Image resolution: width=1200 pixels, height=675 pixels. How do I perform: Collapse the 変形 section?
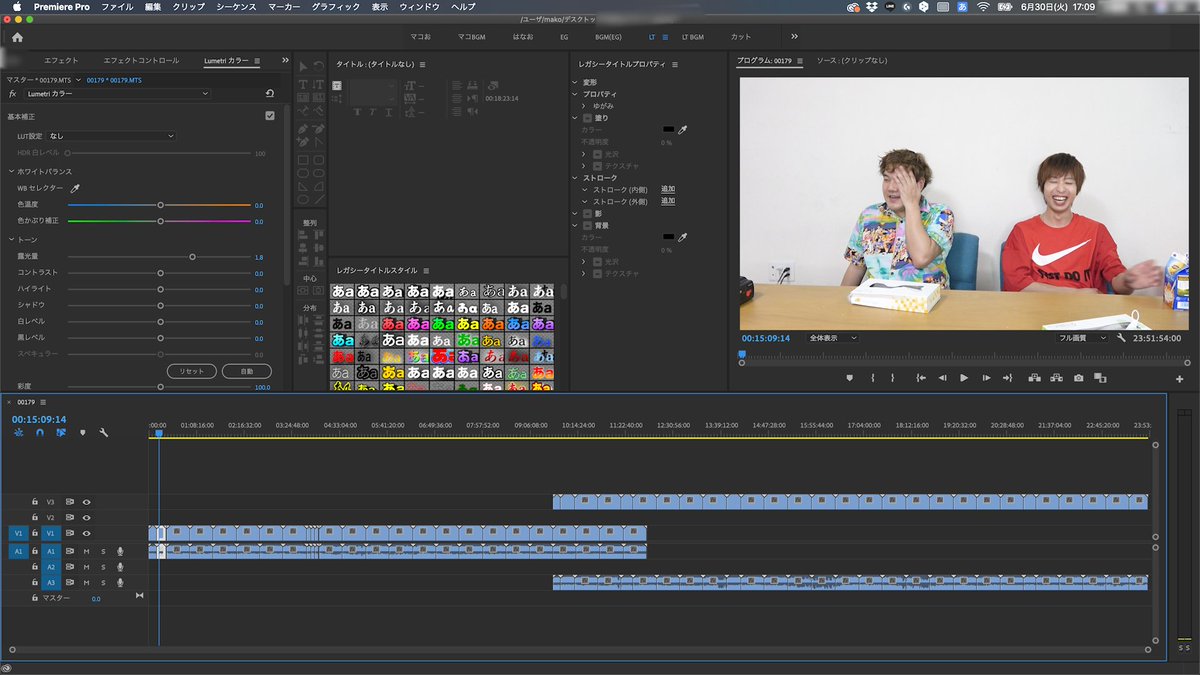(x=575, y=82)
